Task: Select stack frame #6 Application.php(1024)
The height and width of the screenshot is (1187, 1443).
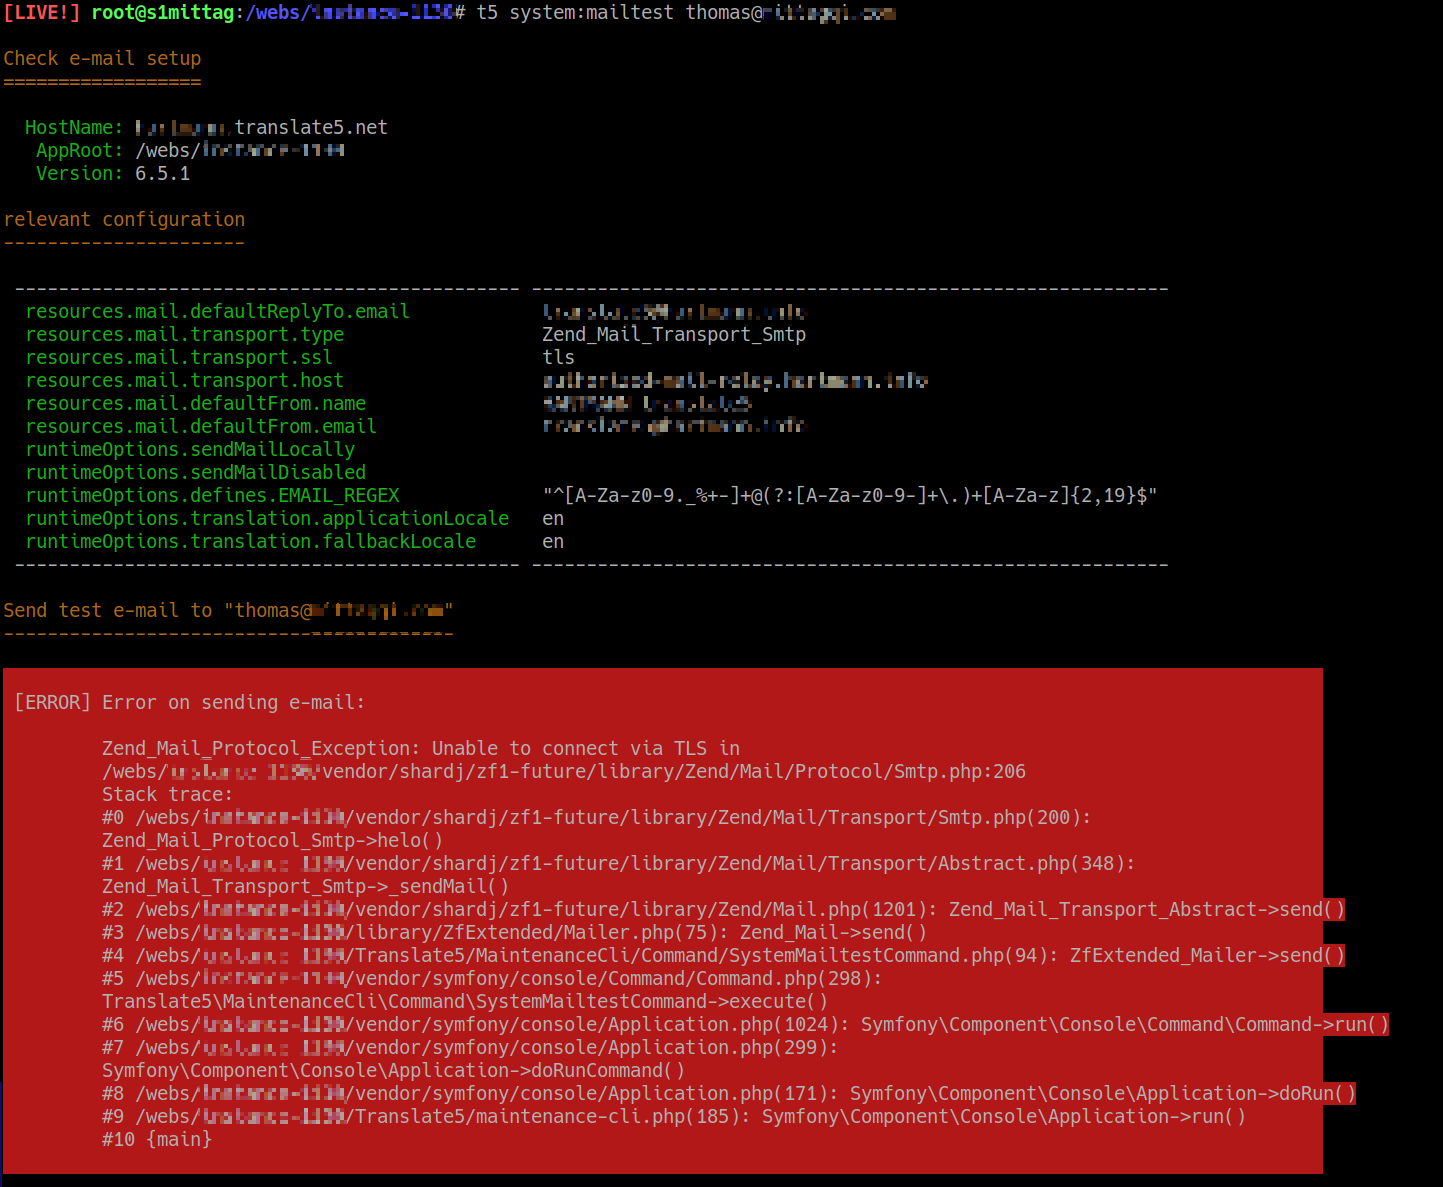Action: (x=745, y=1024)
